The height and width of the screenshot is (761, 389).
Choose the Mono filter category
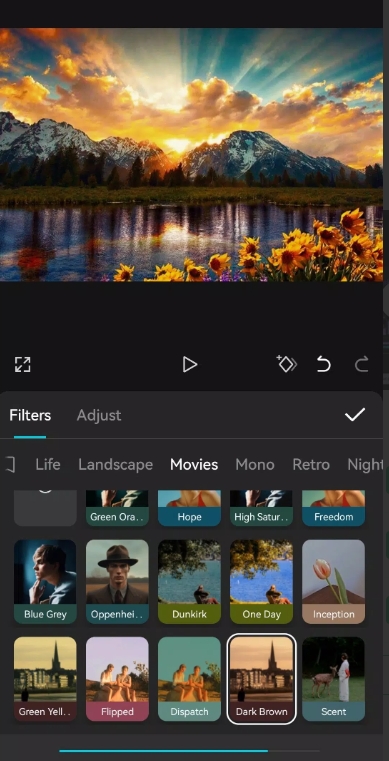tap(255, 465)
